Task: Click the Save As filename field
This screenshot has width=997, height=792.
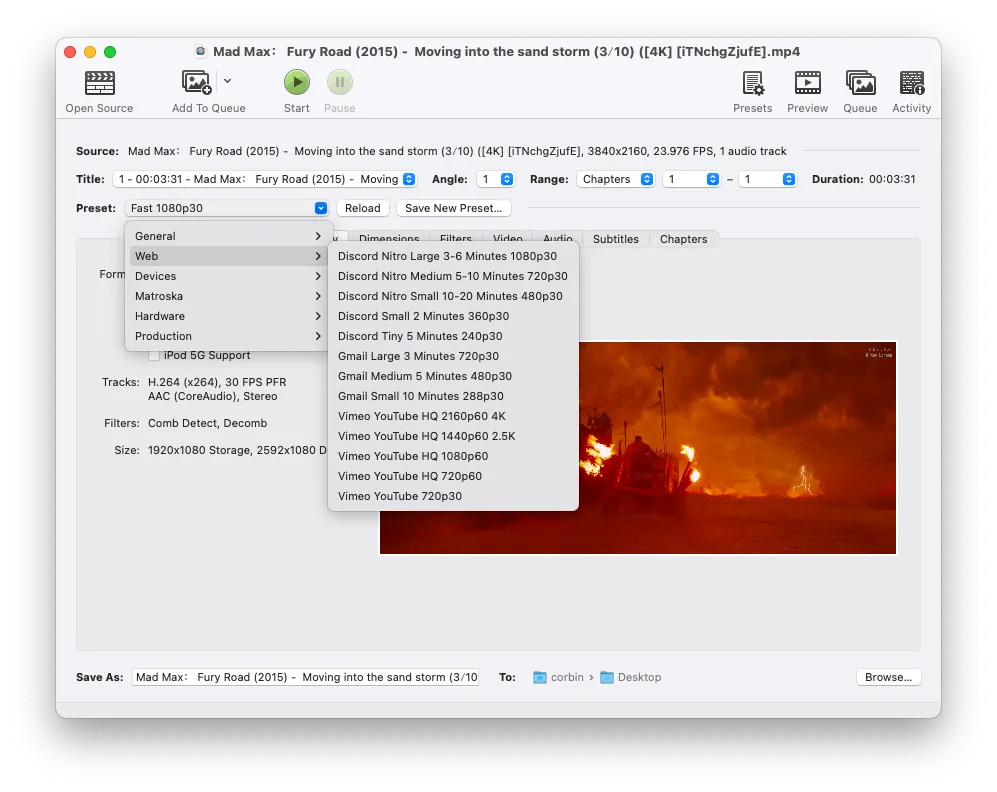Action: [306, 677]
